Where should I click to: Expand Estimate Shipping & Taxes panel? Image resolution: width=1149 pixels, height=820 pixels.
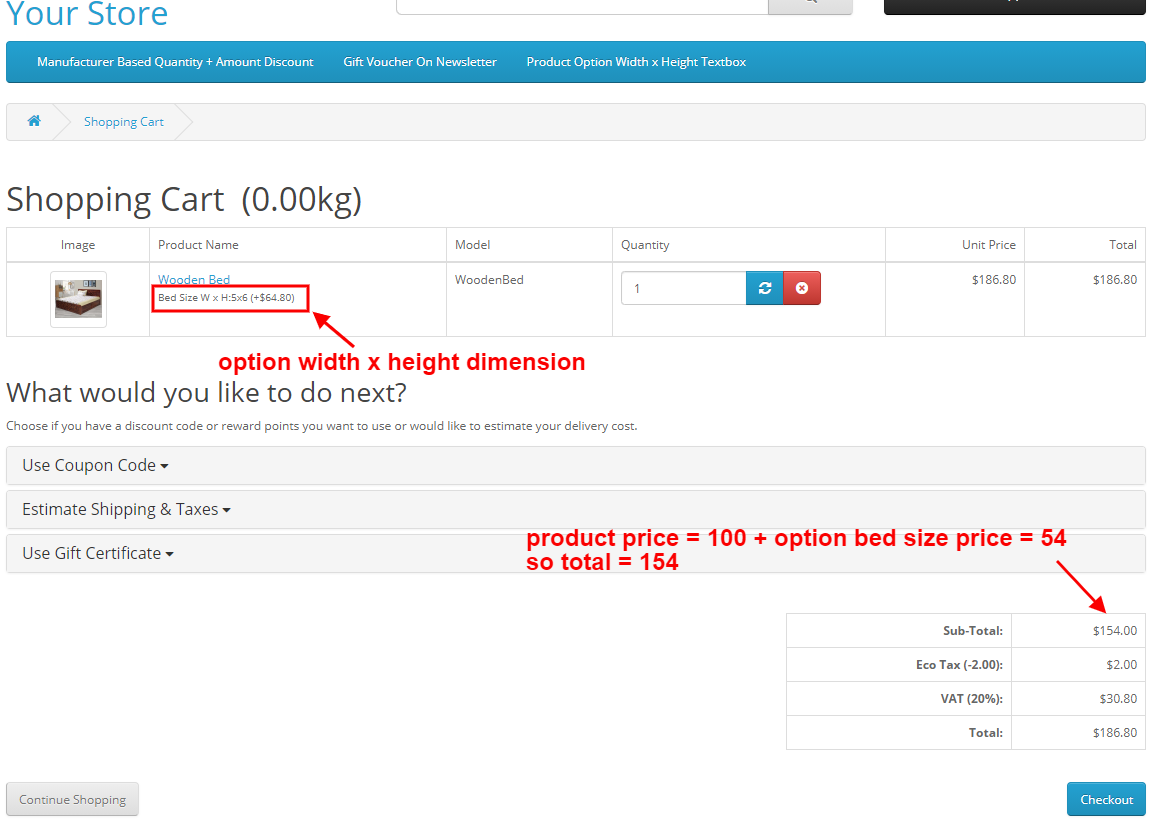pos(126,509)
